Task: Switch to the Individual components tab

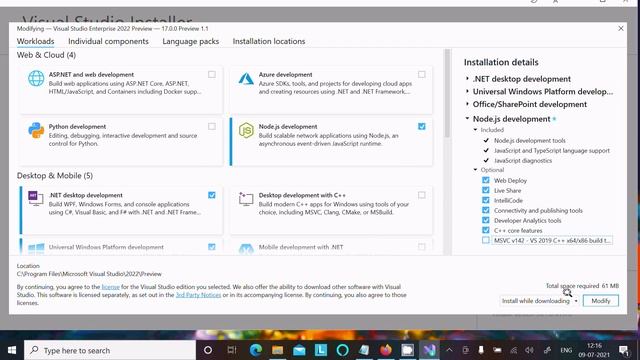Action: pos(108,41)
